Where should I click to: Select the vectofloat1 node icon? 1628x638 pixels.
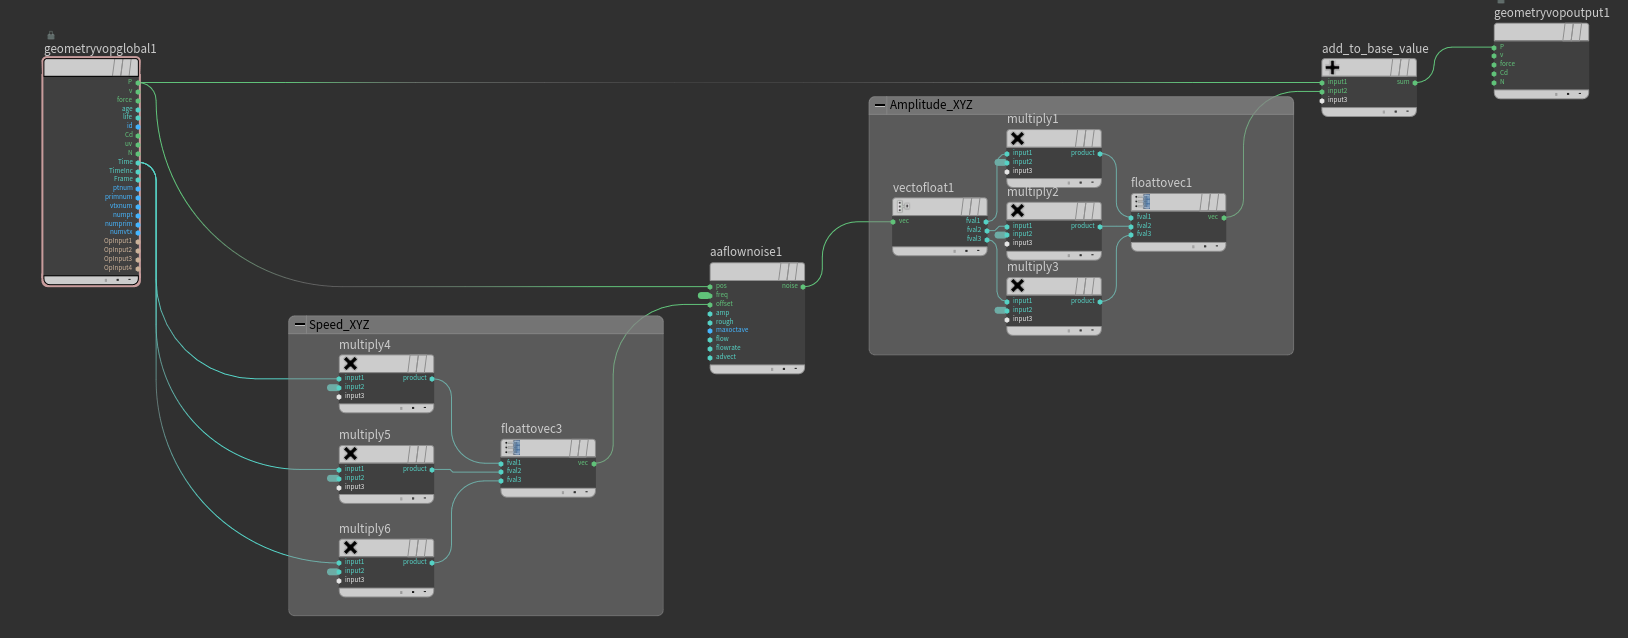901,206
